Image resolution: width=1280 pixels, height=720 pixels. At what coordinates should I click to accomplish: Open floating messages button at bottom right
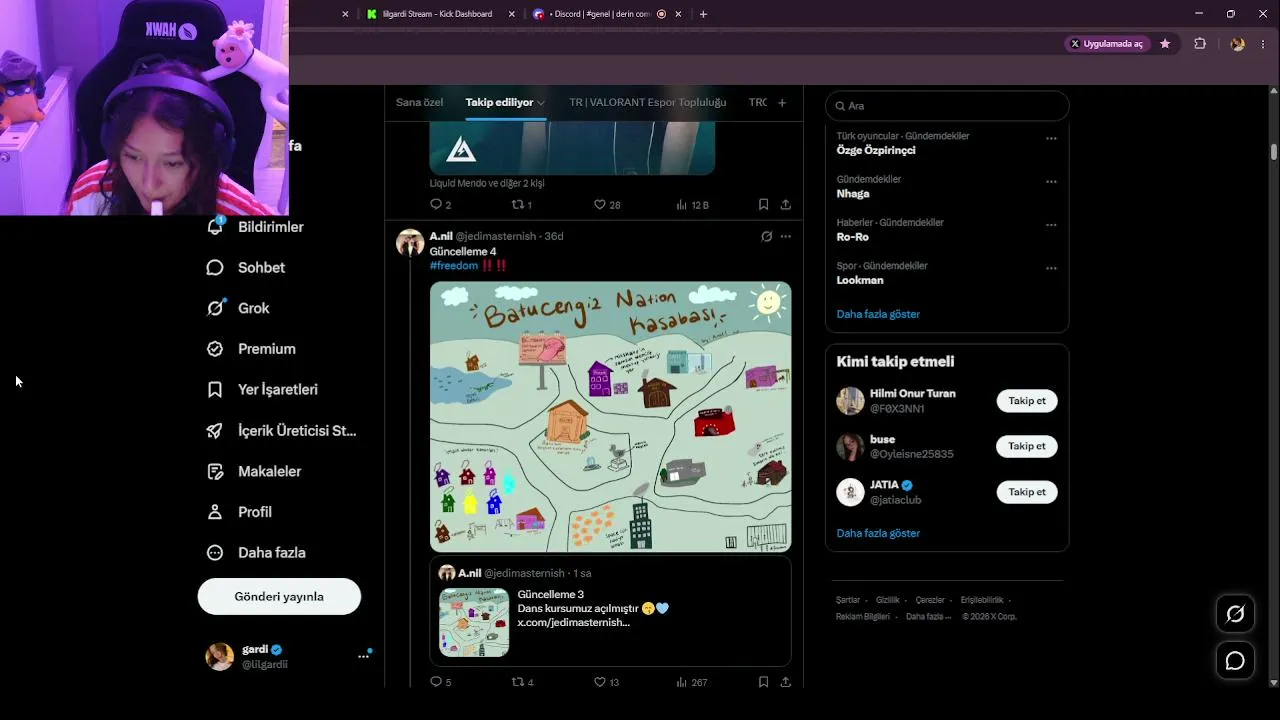pos(1235,661)
